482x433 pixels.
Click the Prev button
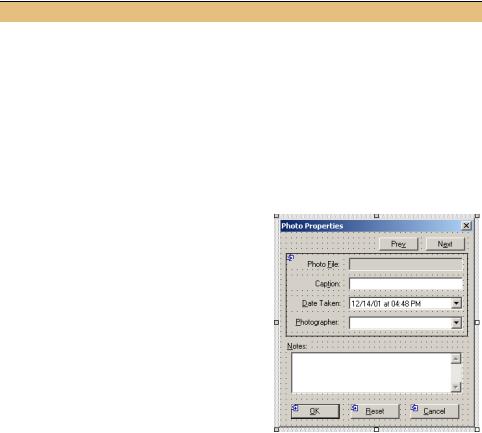pyautogui.click(x=399, y=244)
